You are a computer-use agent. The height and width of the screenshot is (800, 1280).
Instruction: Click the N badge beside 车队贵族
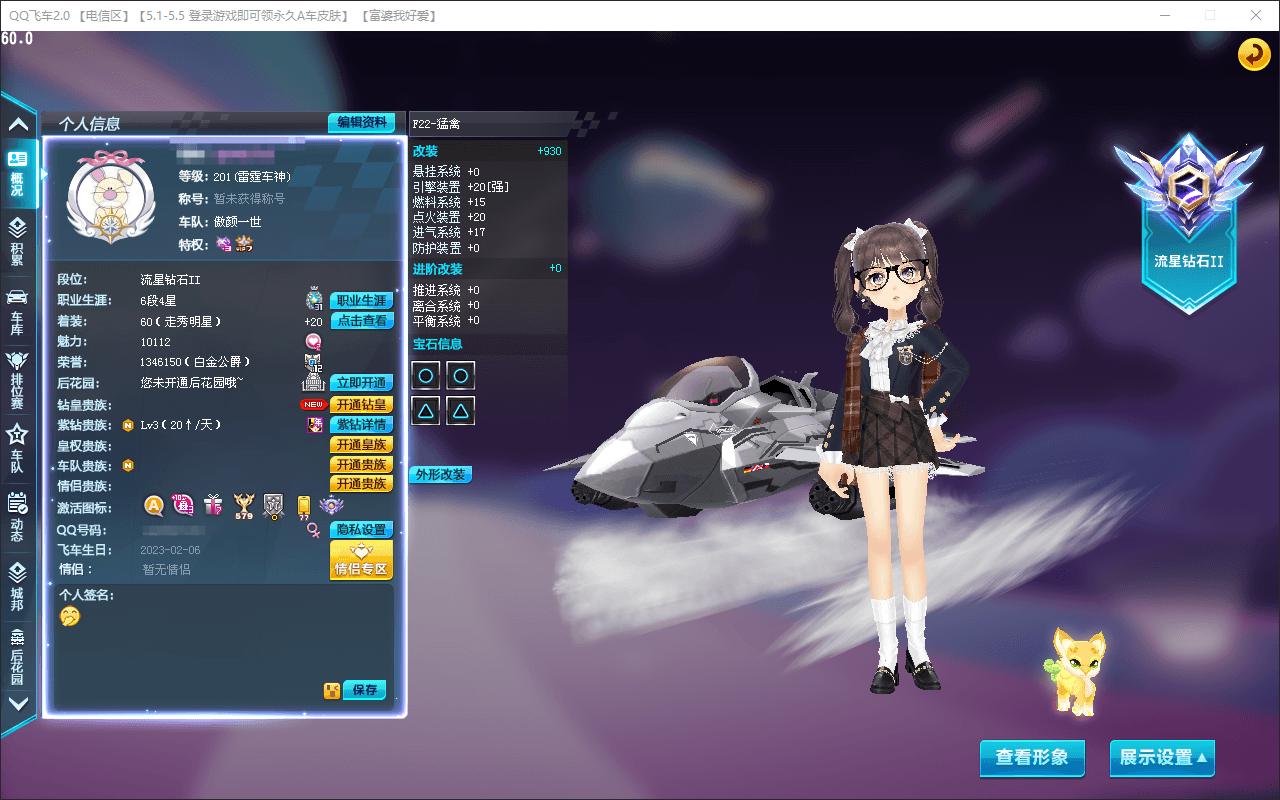tap(128, 465)
